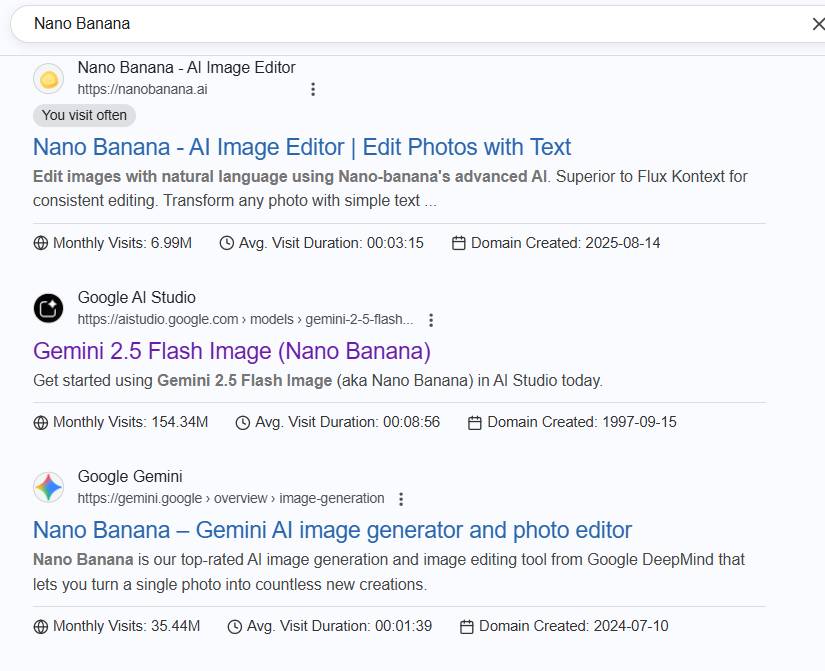
Task: Click the nanobanana.ai site favicon
Action: (x=48, y=79)
